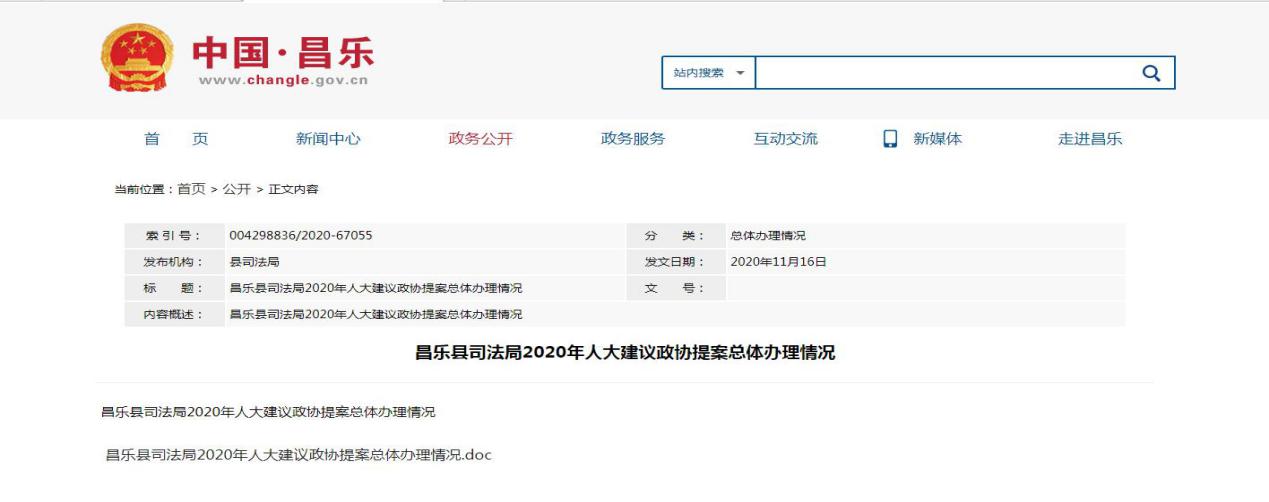Click 首页 breadcrumb link
The image size is (1269, 502).
pyautogui.click(x=191, y=189)
